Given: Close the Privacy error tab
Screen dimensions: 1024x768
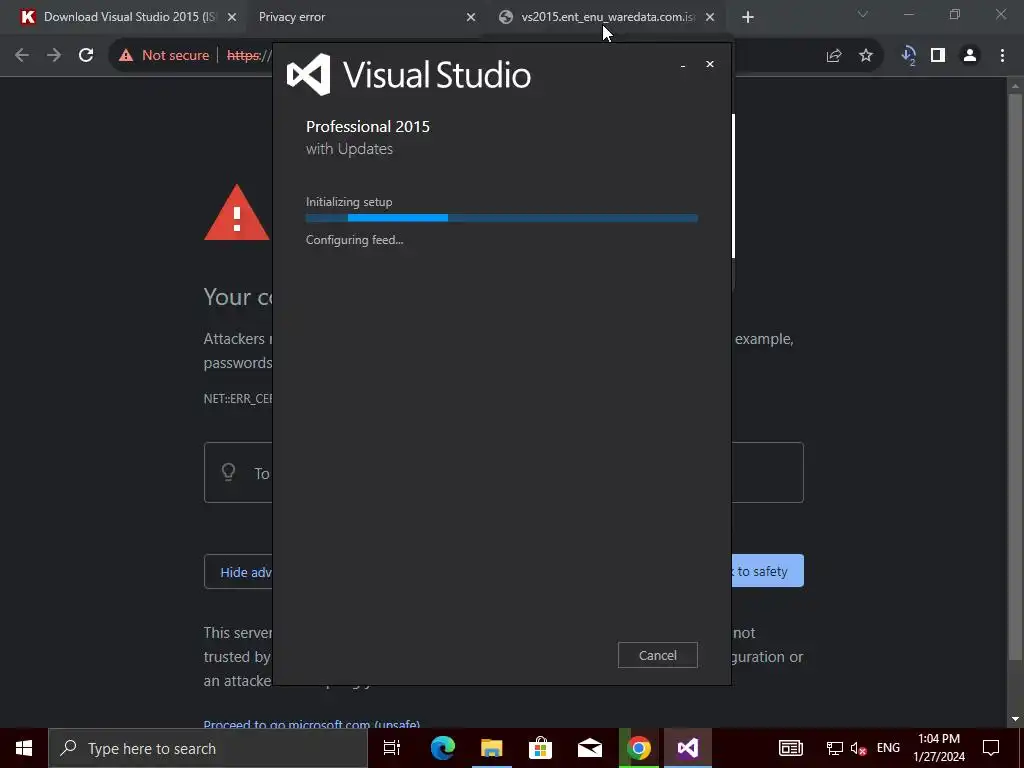Looking at the screenshot, I should click(x=471, y=18).
